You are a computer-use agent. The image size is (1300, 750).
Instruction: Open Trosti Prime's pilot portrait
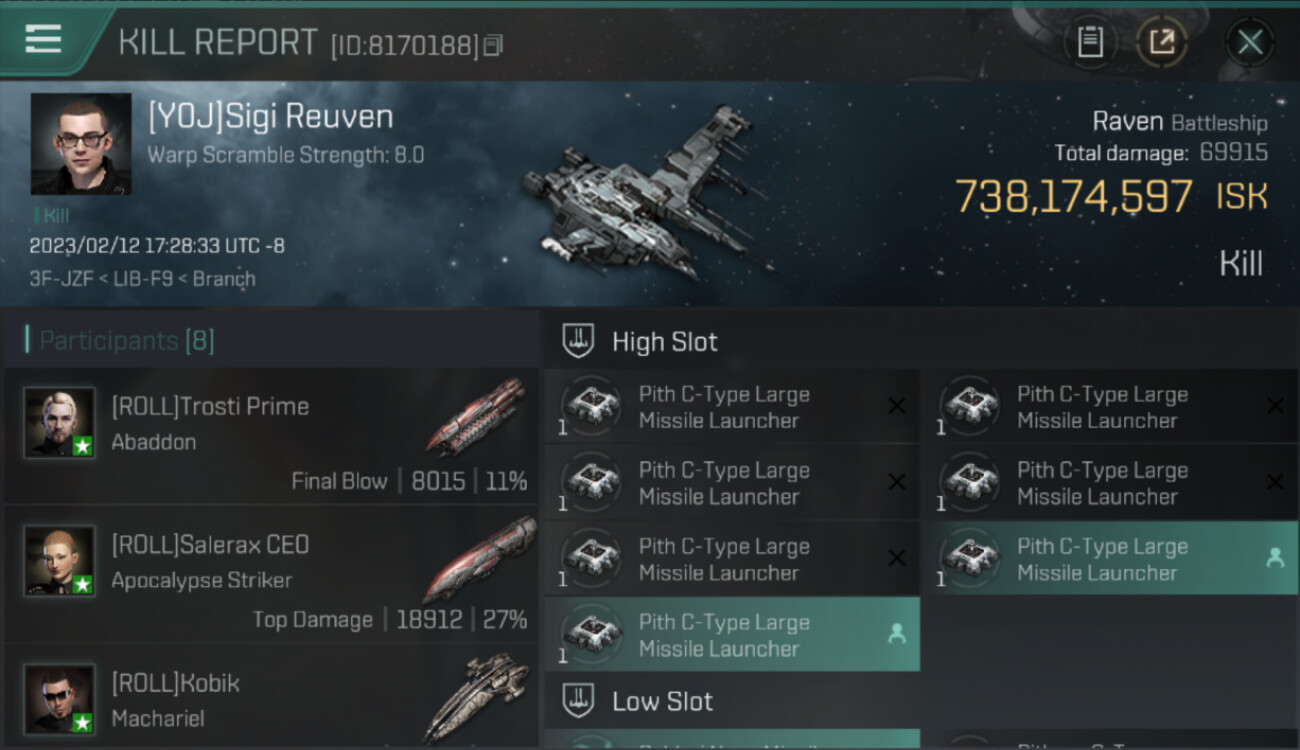60,422
